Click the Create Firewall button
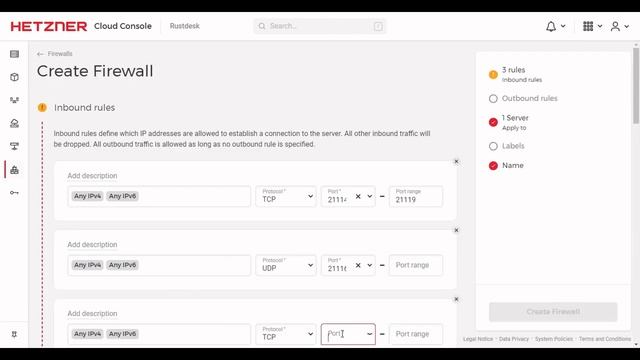This screenshot has height=360, width=640. pos(553,312)
